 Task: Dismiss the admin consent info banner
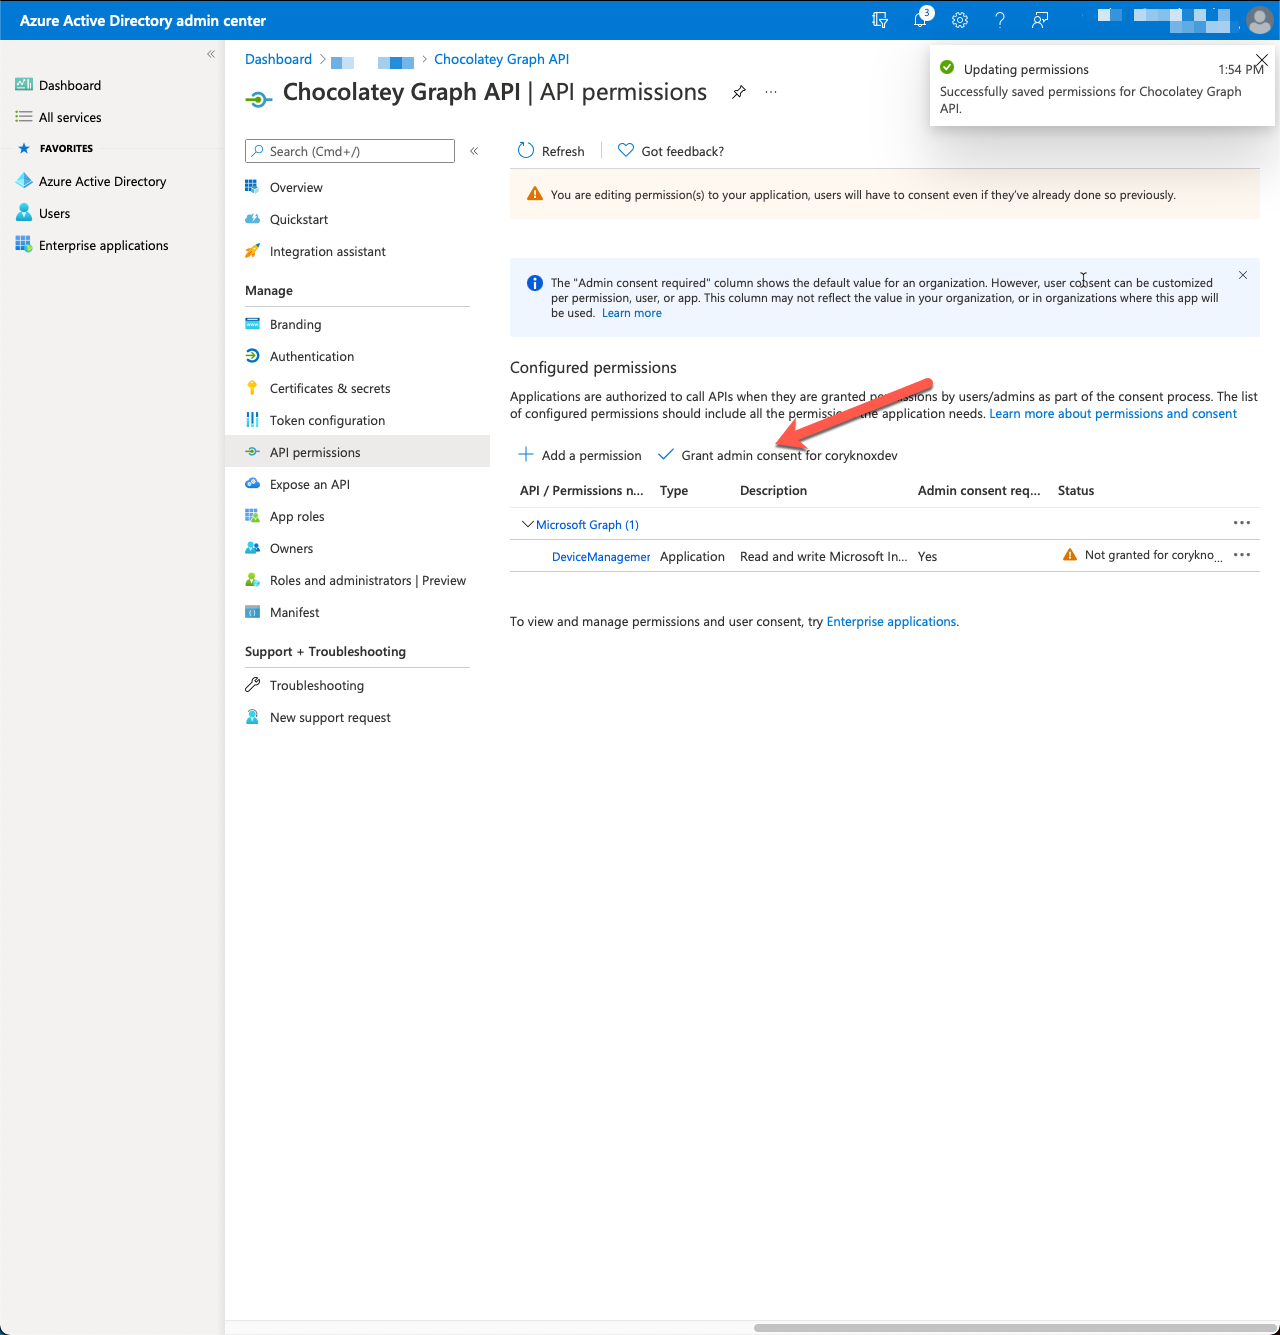coord(1243,275)
